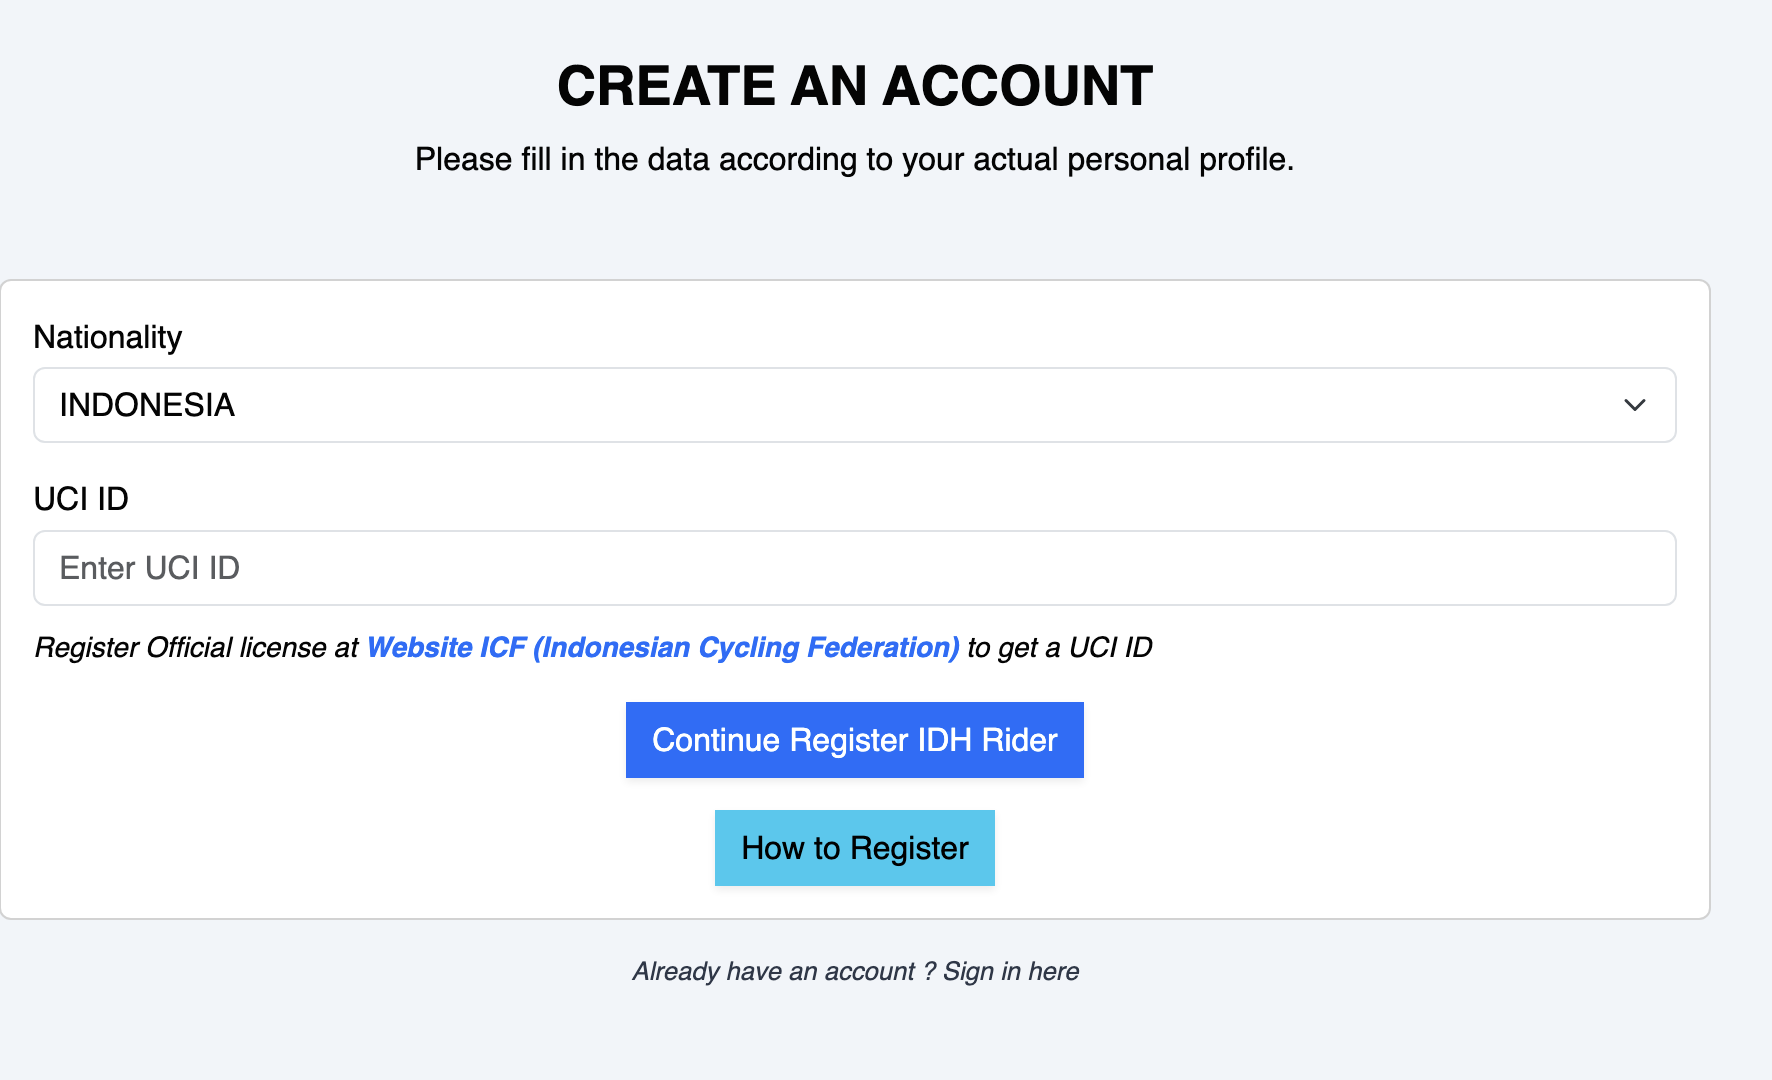Click the UCI ID field label
1772x1080 pixels.
81,499
